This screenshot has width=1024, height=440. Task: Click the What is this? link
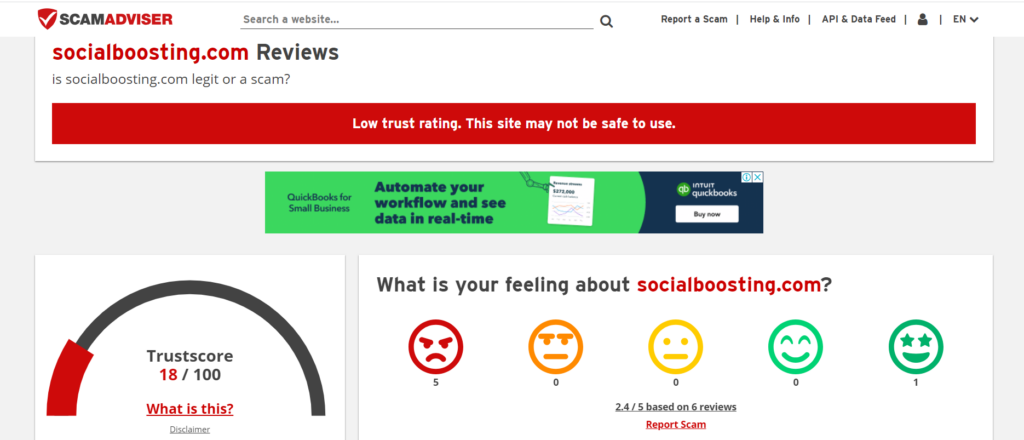189,409
